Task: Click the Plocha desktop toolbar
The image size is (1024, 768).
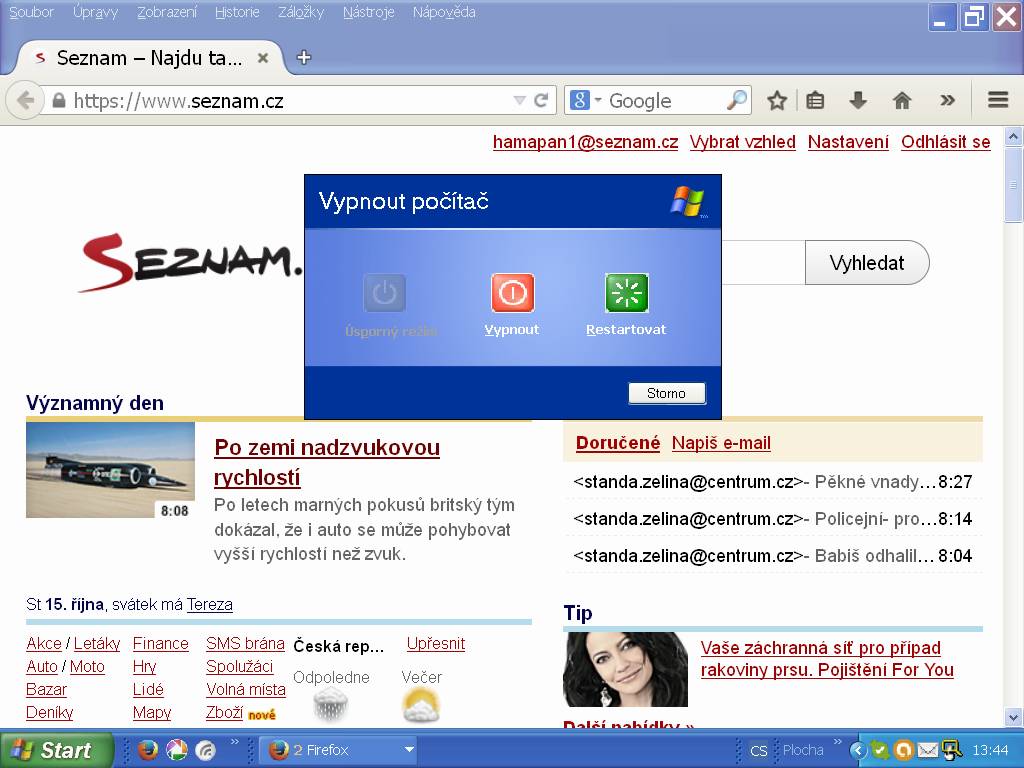Action: pyautogui.click(x=803, y=750)
